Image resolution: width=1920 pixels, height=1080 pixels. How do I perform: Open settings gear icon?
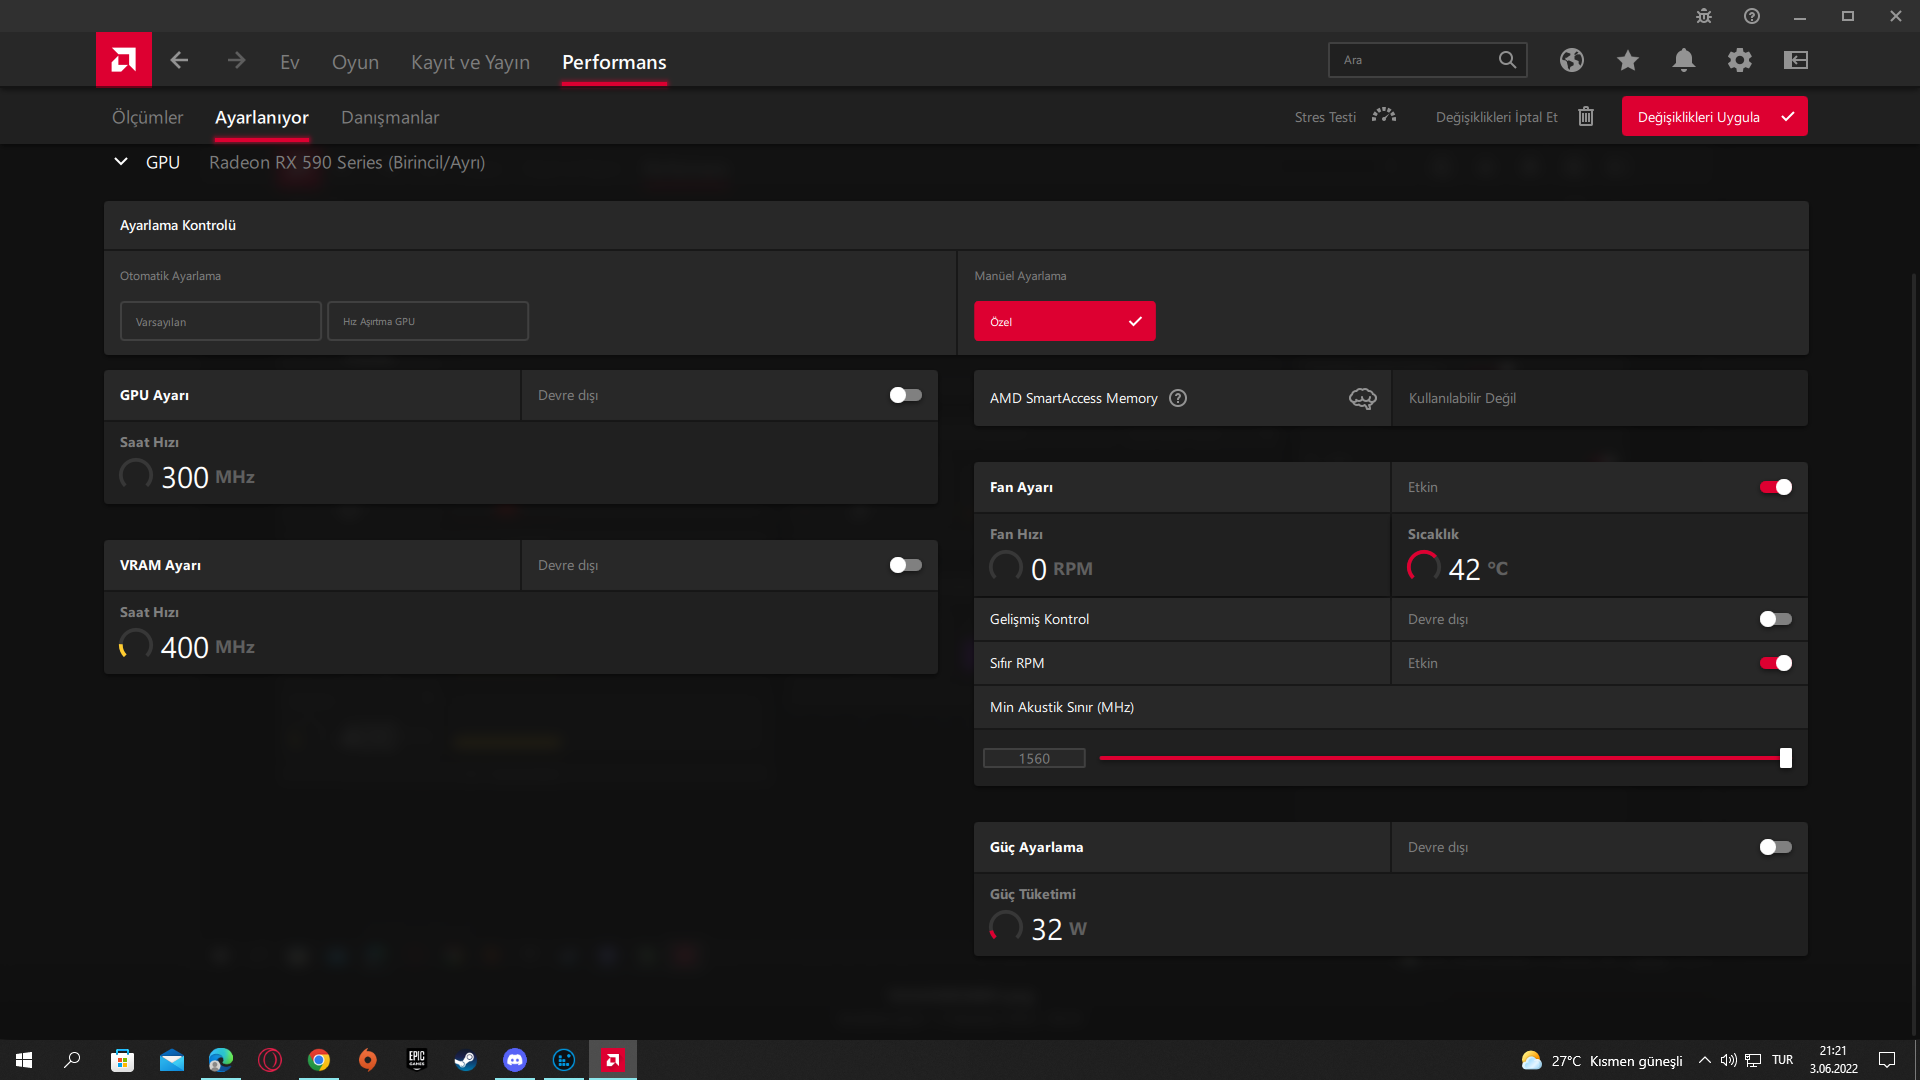(1740, 60)
